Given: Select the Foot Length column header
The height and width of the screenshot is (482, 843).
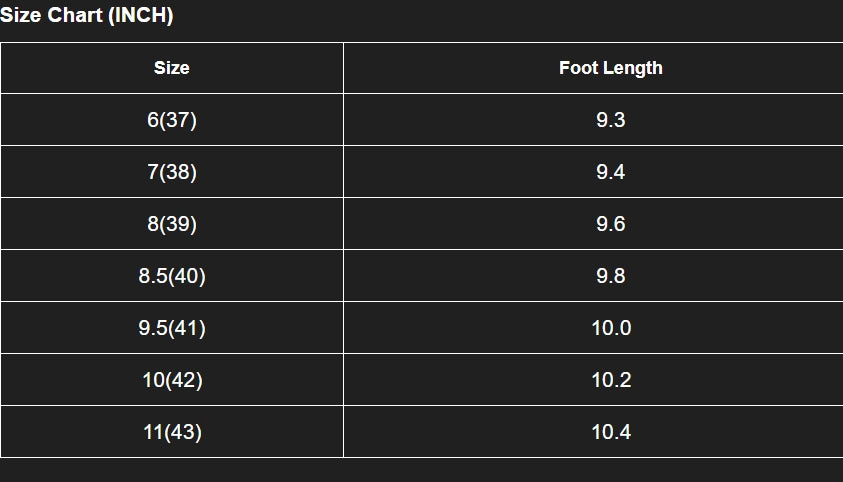Looking at the screenshot, I should [611, 68].
